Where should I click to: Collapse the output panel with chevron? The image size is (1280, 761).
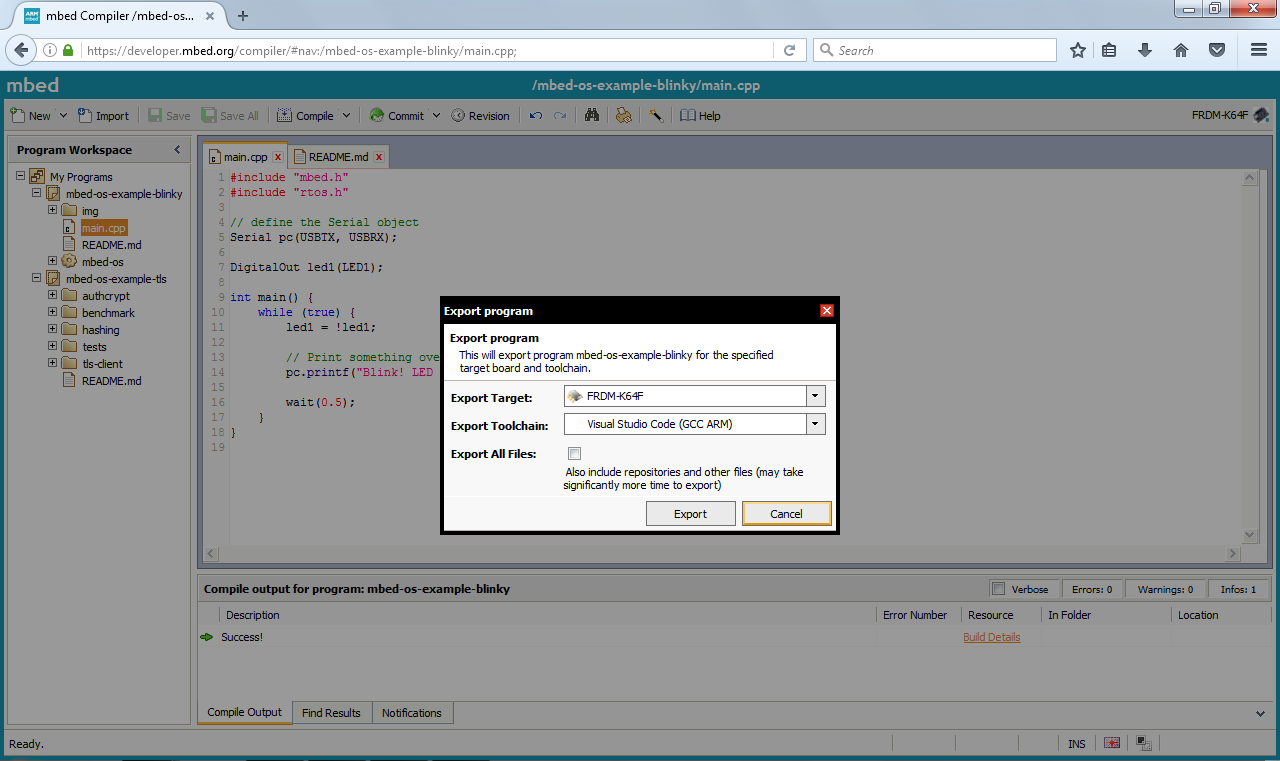coord(1260,713)
